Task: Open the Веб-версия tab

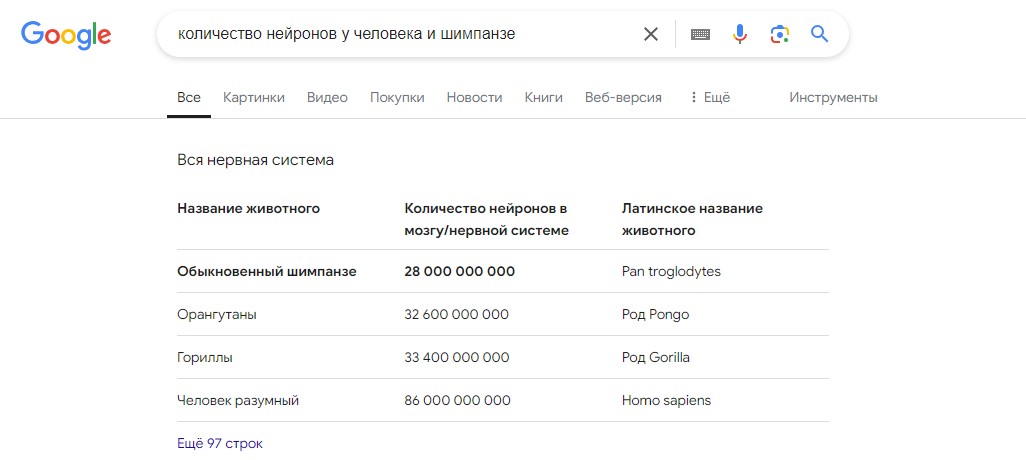Action: point(623,97)
